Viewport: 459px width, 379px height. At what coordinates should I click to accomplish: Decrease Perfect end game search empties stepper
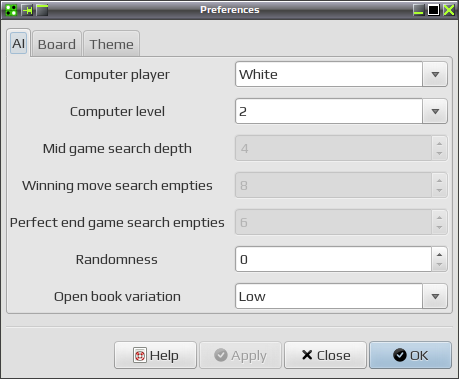tap(439, 228)
